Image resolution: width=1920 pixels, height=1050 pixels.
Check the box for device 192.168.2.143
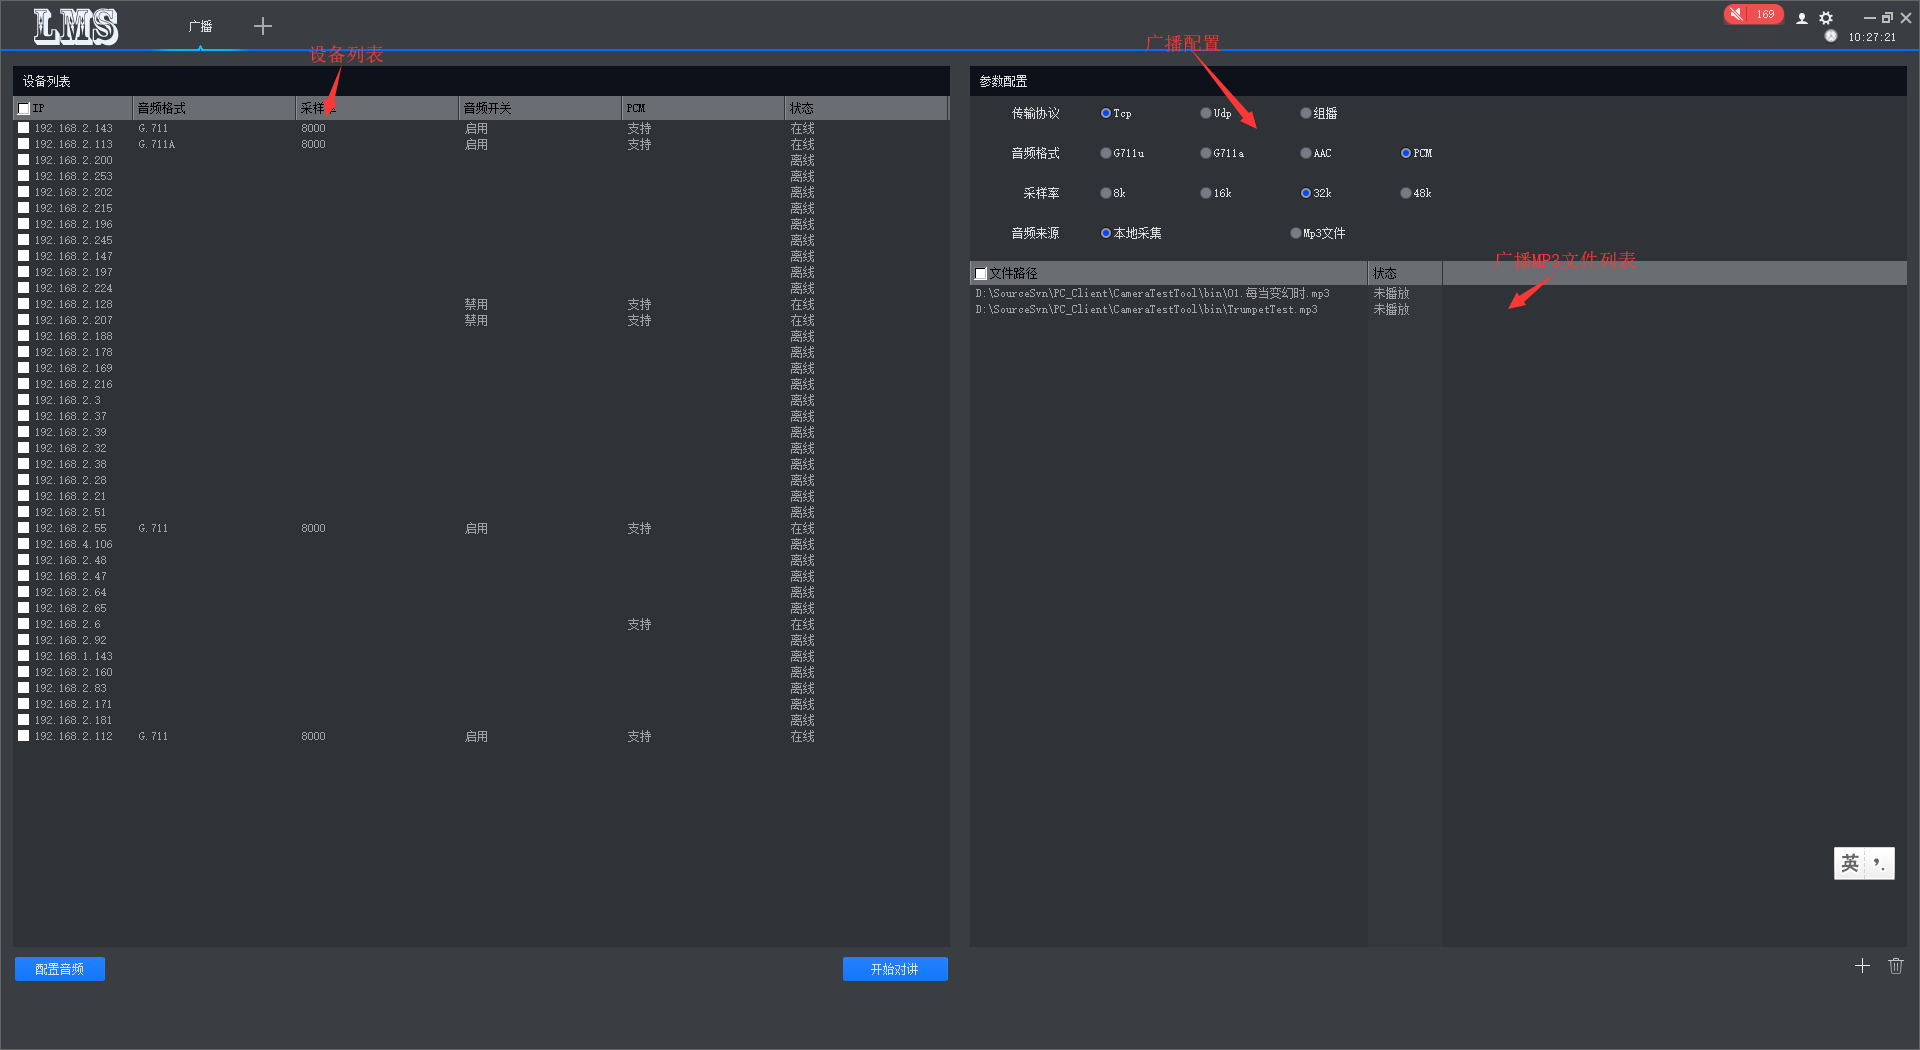(24, 128)
